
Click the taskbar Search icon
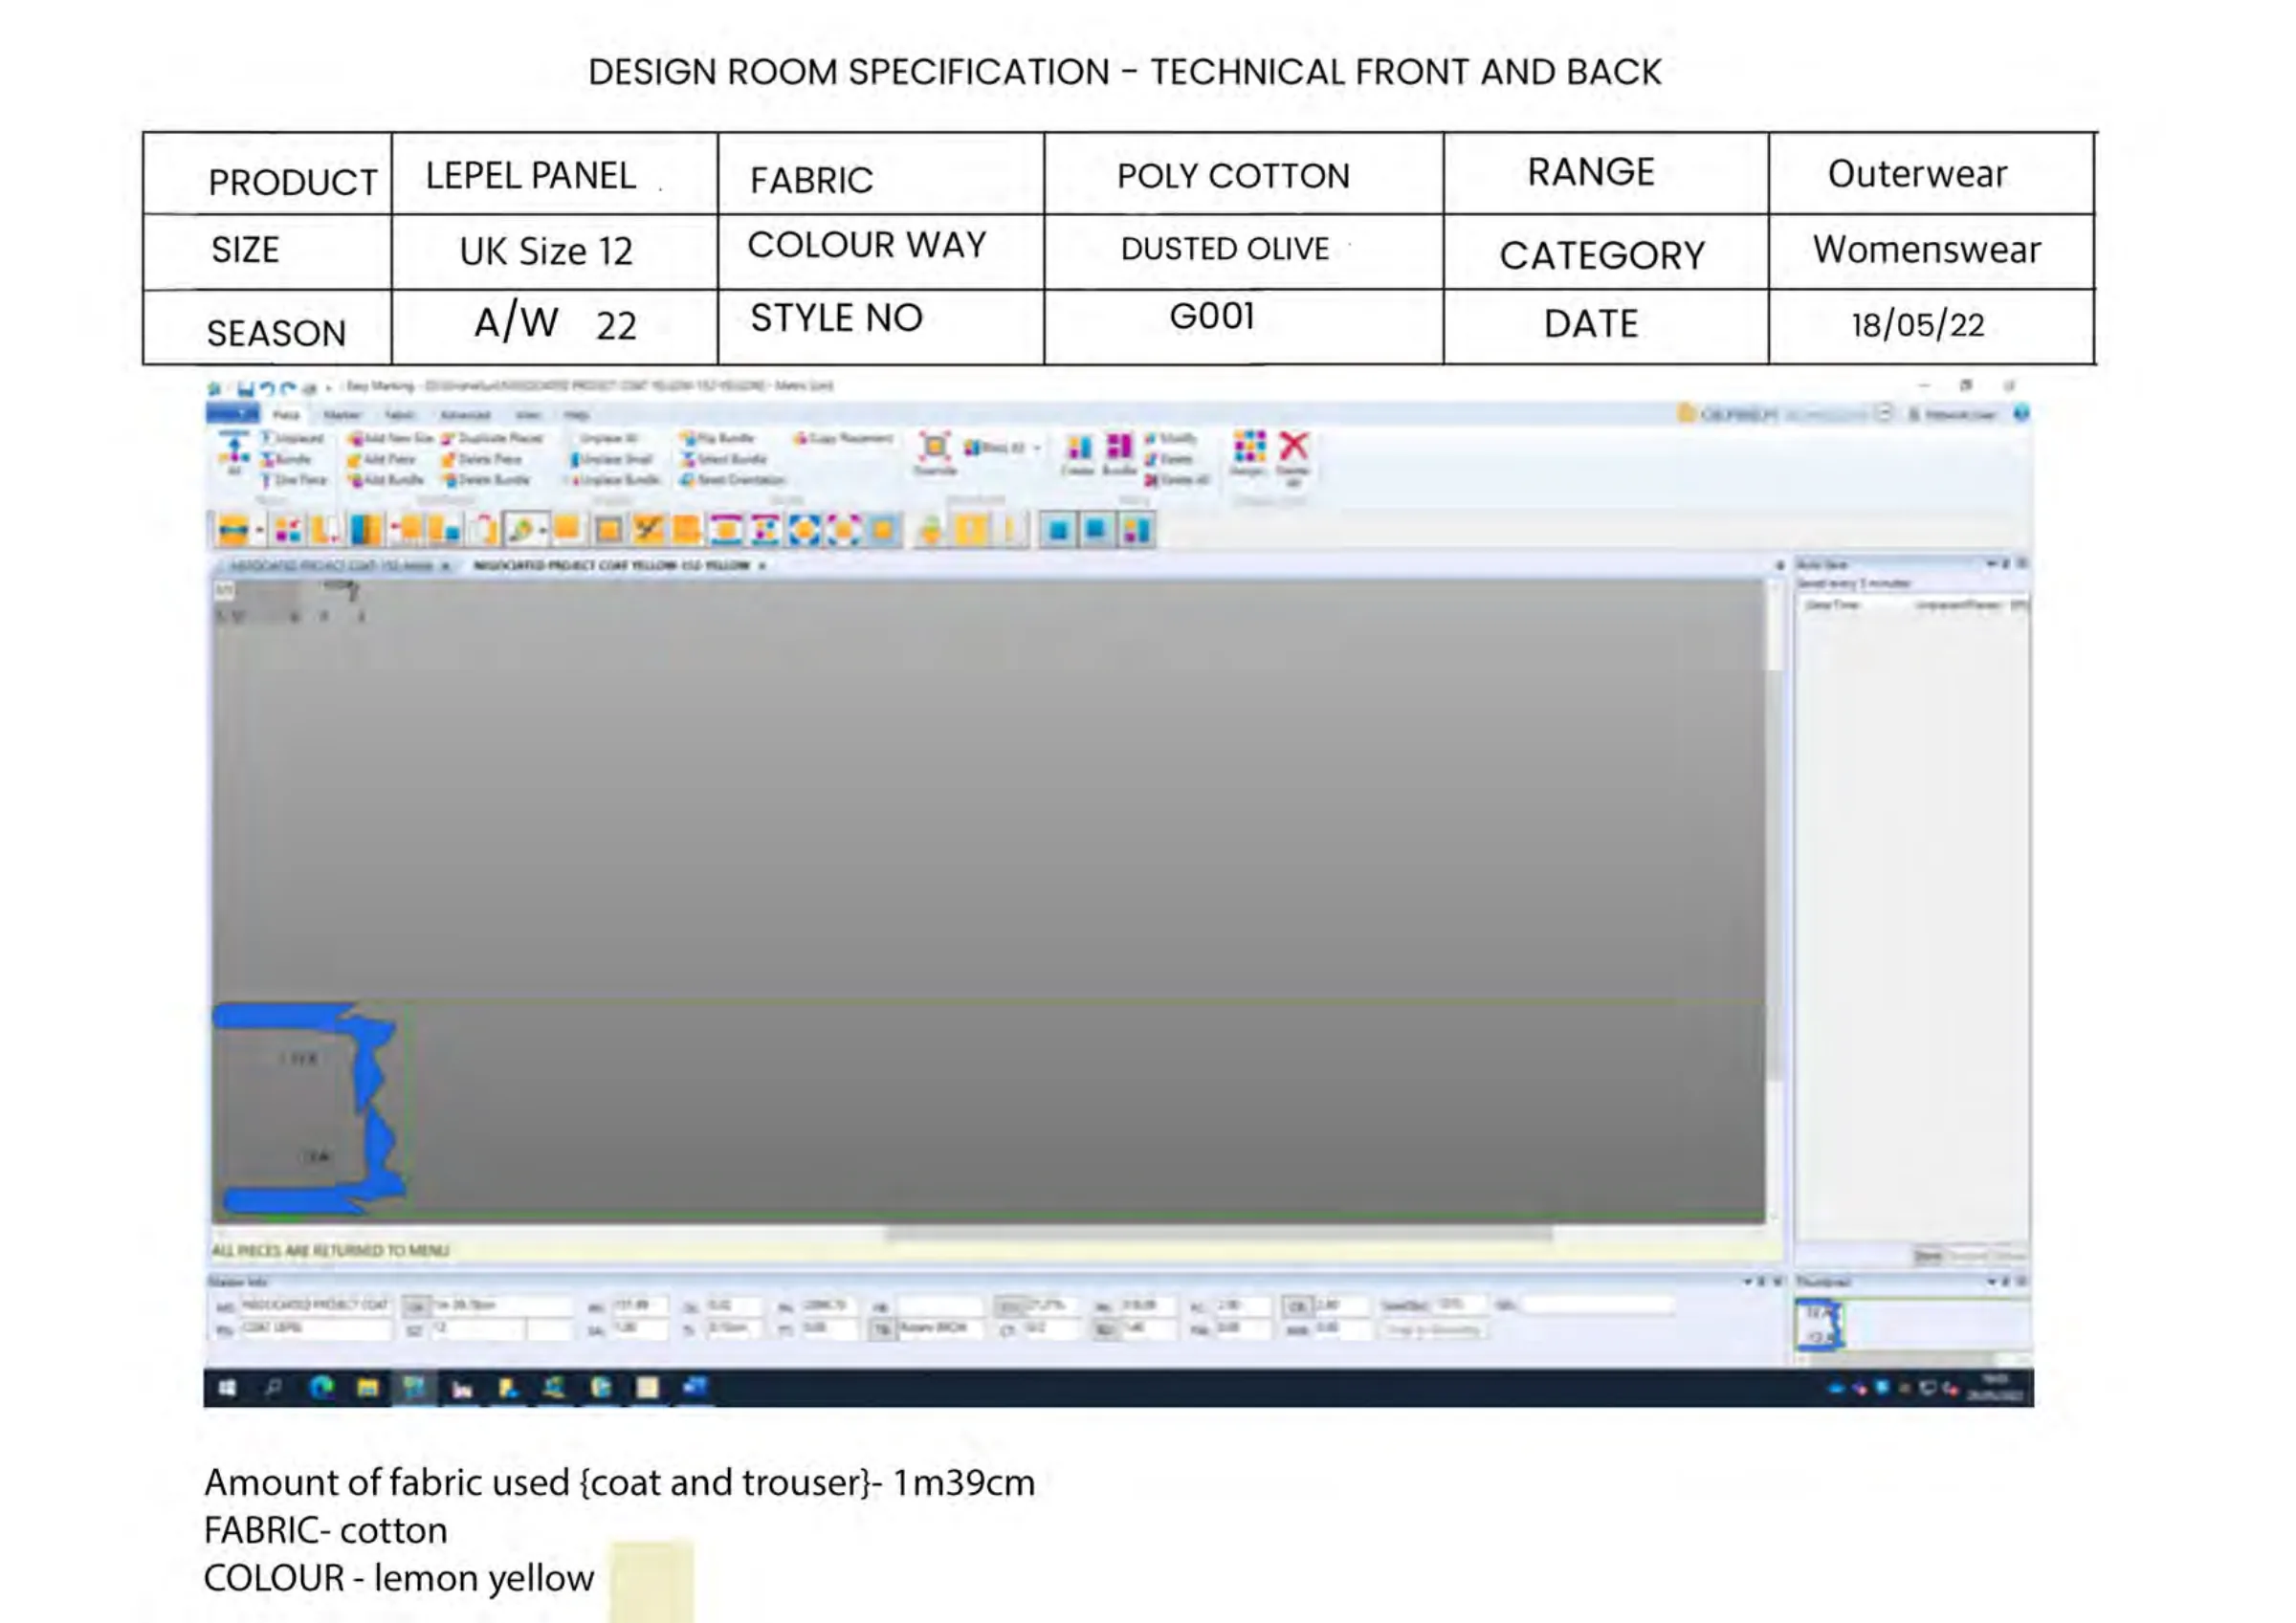(x=273, y=1389)
